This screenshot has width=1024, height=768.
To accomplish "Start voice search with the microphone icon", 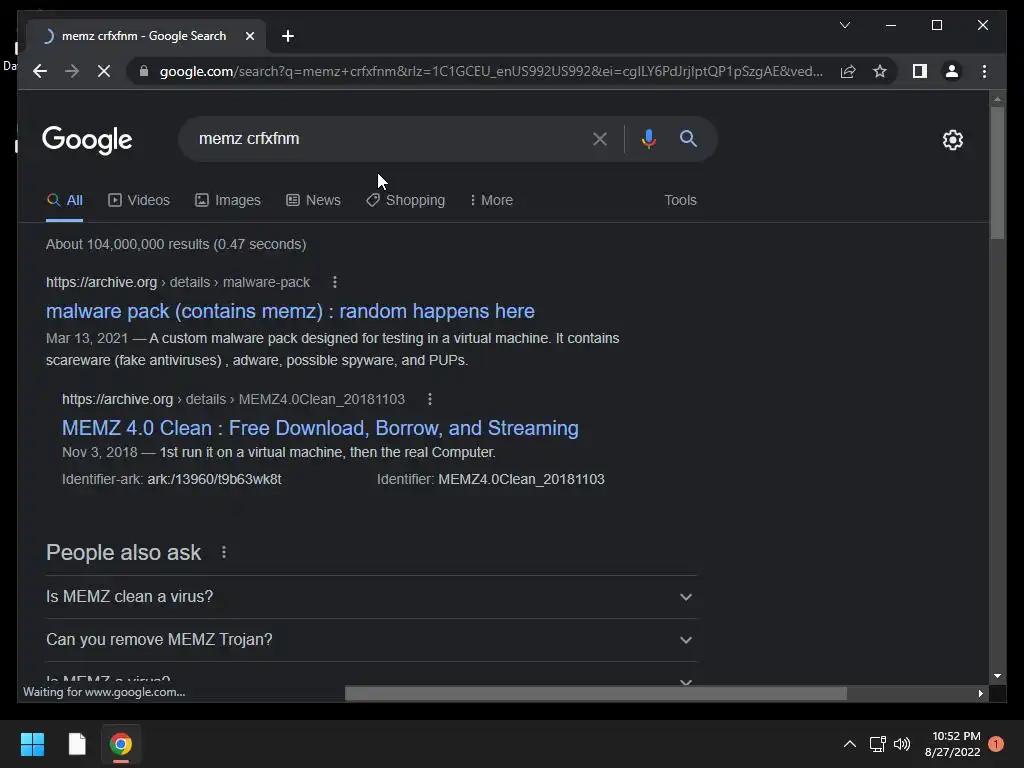I will click(648, 138).
